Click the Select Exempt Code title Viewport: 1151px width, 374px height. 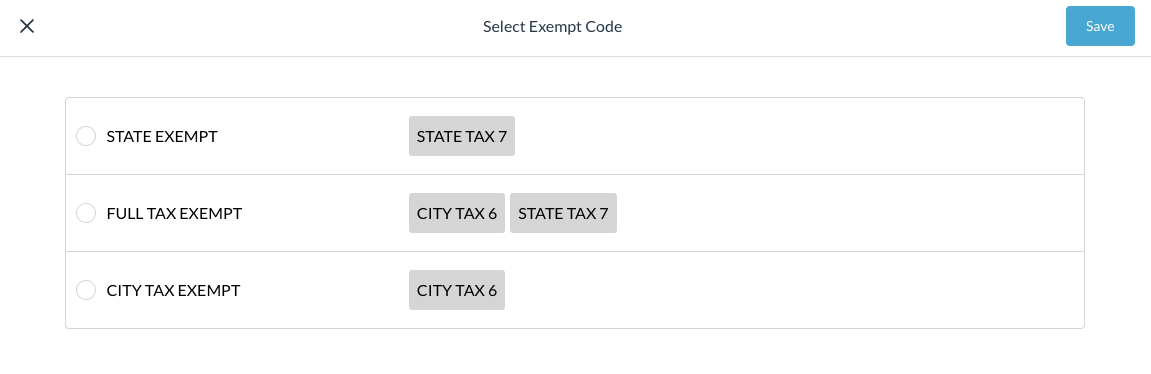pos(552,26)
